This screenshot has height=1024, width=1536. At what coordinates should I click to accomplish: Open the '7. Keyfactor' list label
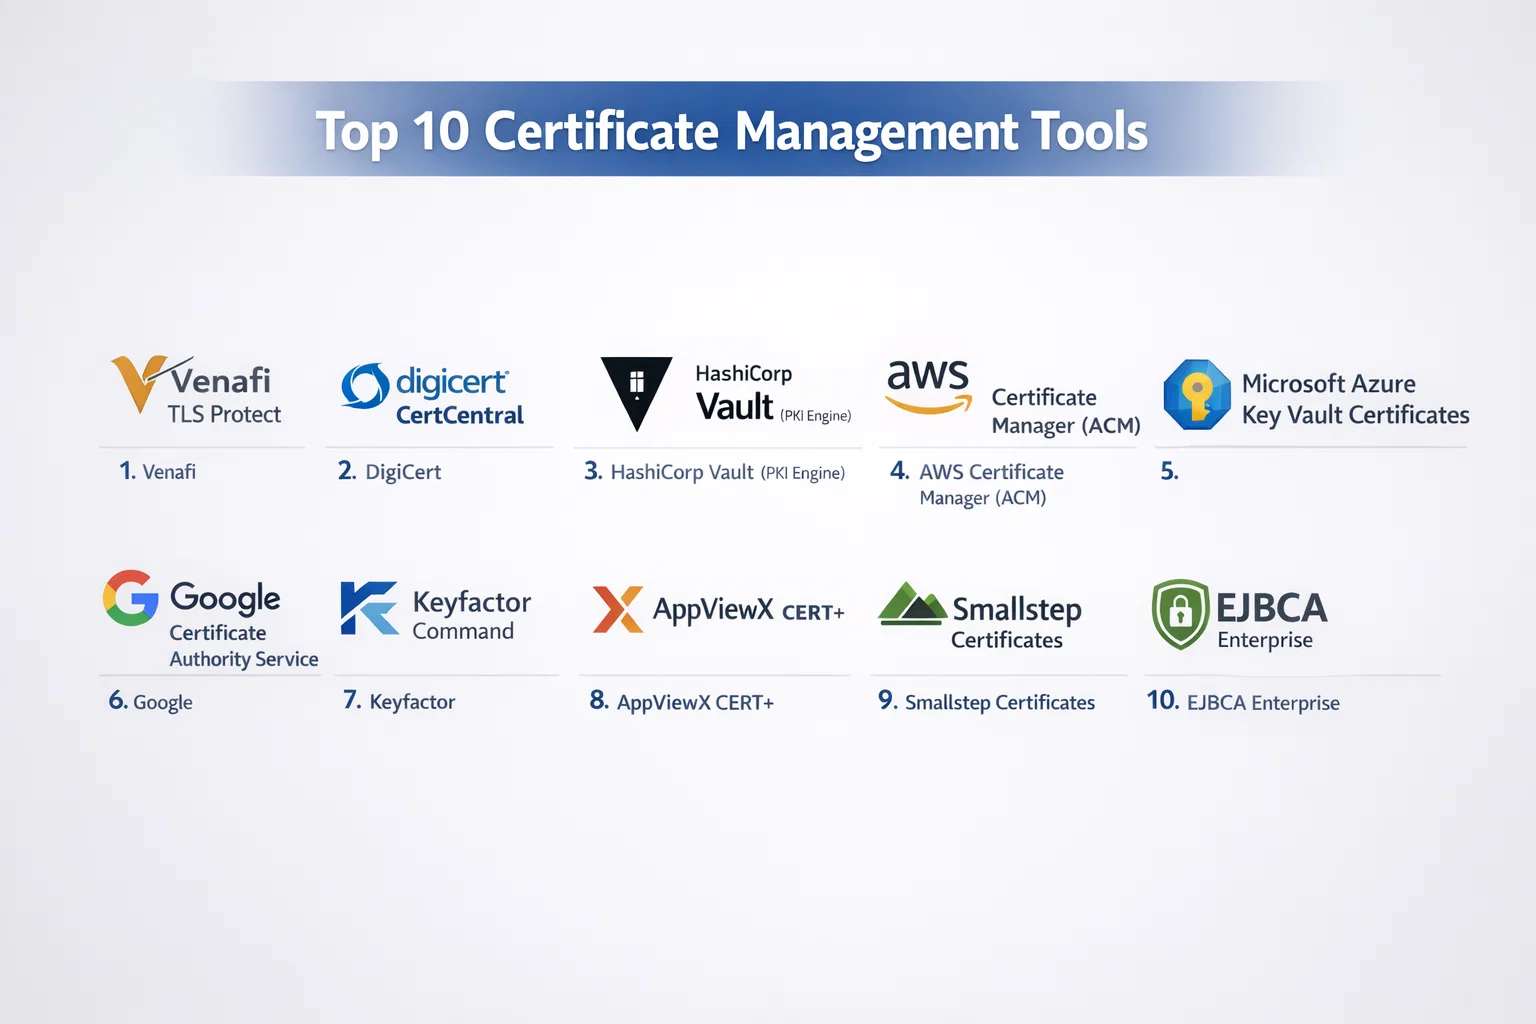[399, 701]
